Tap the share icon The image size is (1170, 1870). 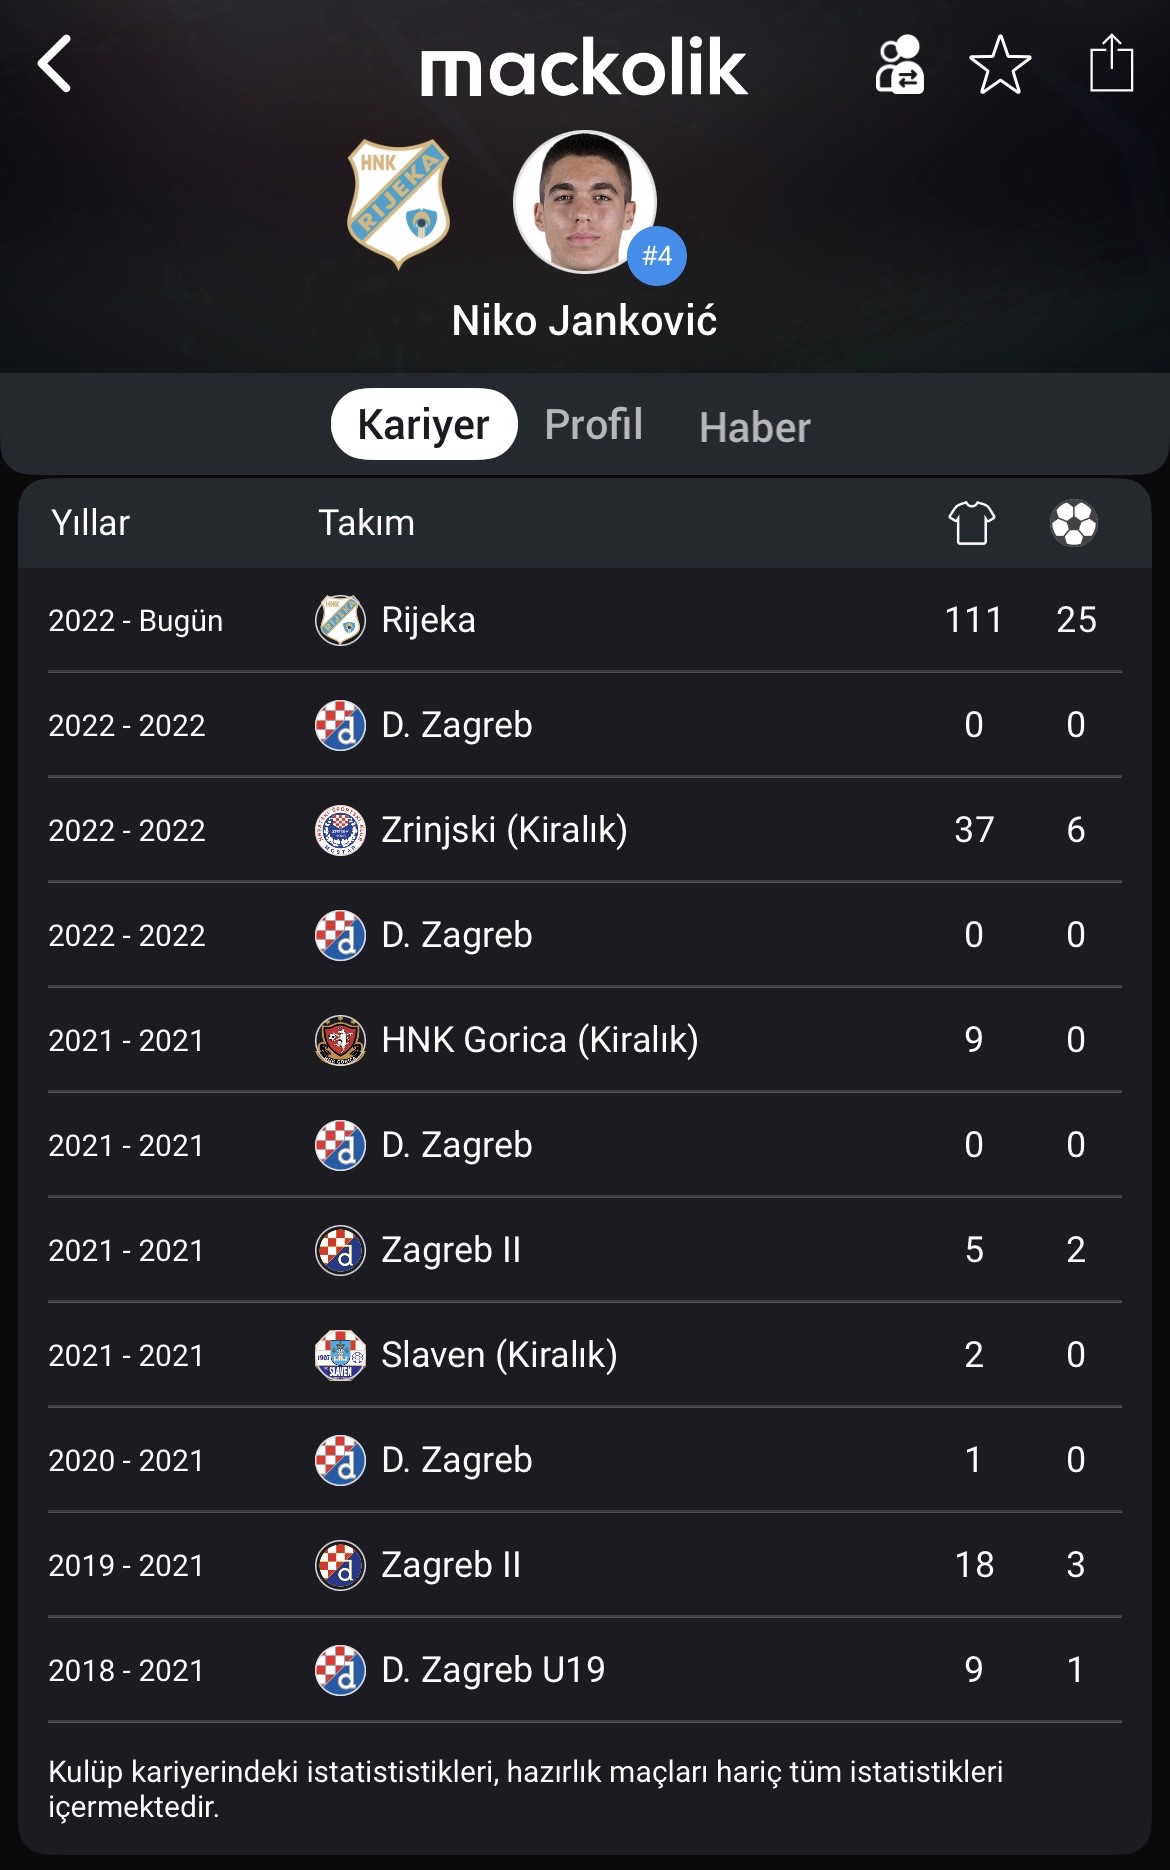coord(1111,63)
